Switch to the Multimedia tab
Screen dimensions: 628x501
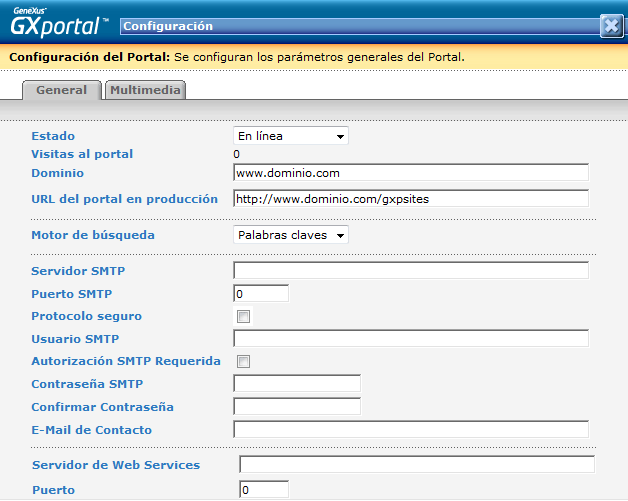(x=146, y=90)
